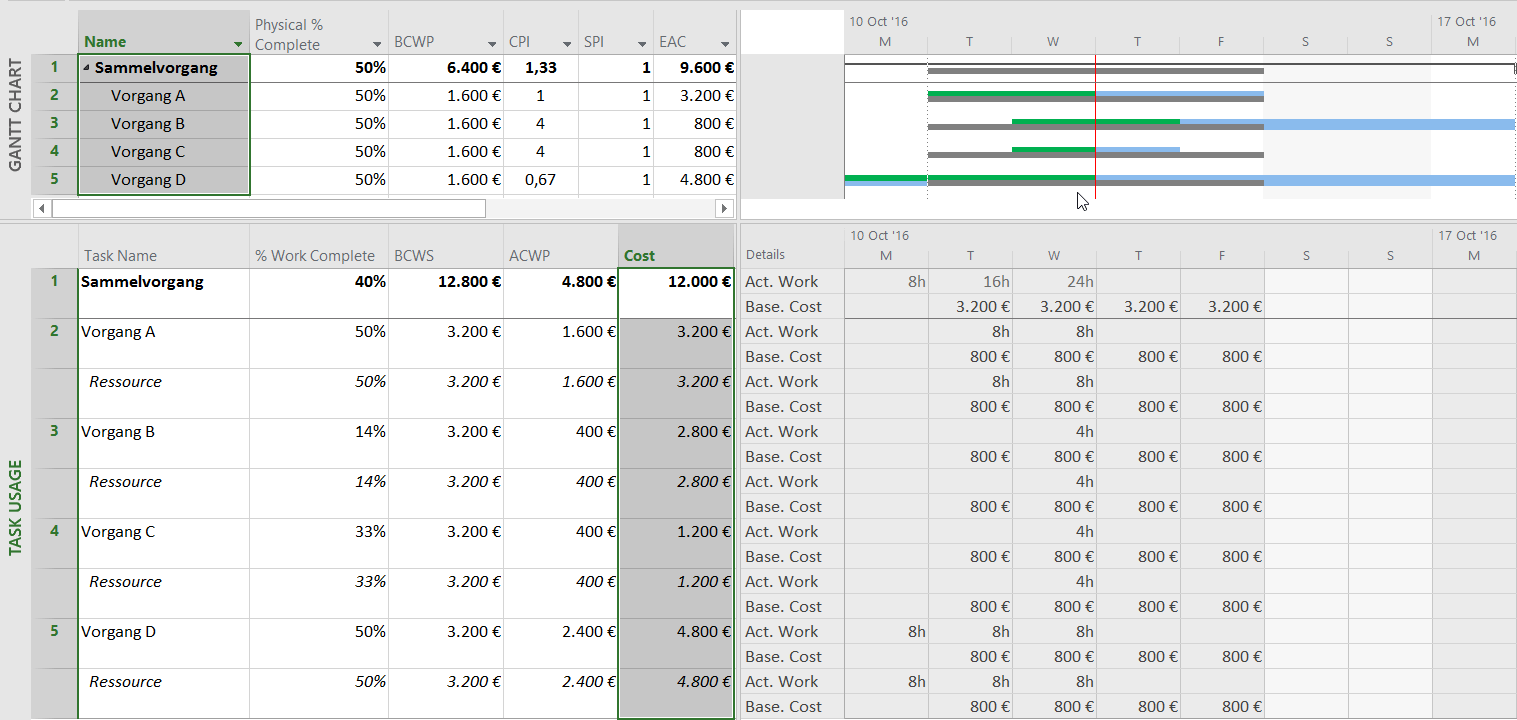This screenshot has height=720, width=1517.
Task: Click the left scroll arrow of the horizontal scrollbar
Action: tap(41, 208)
